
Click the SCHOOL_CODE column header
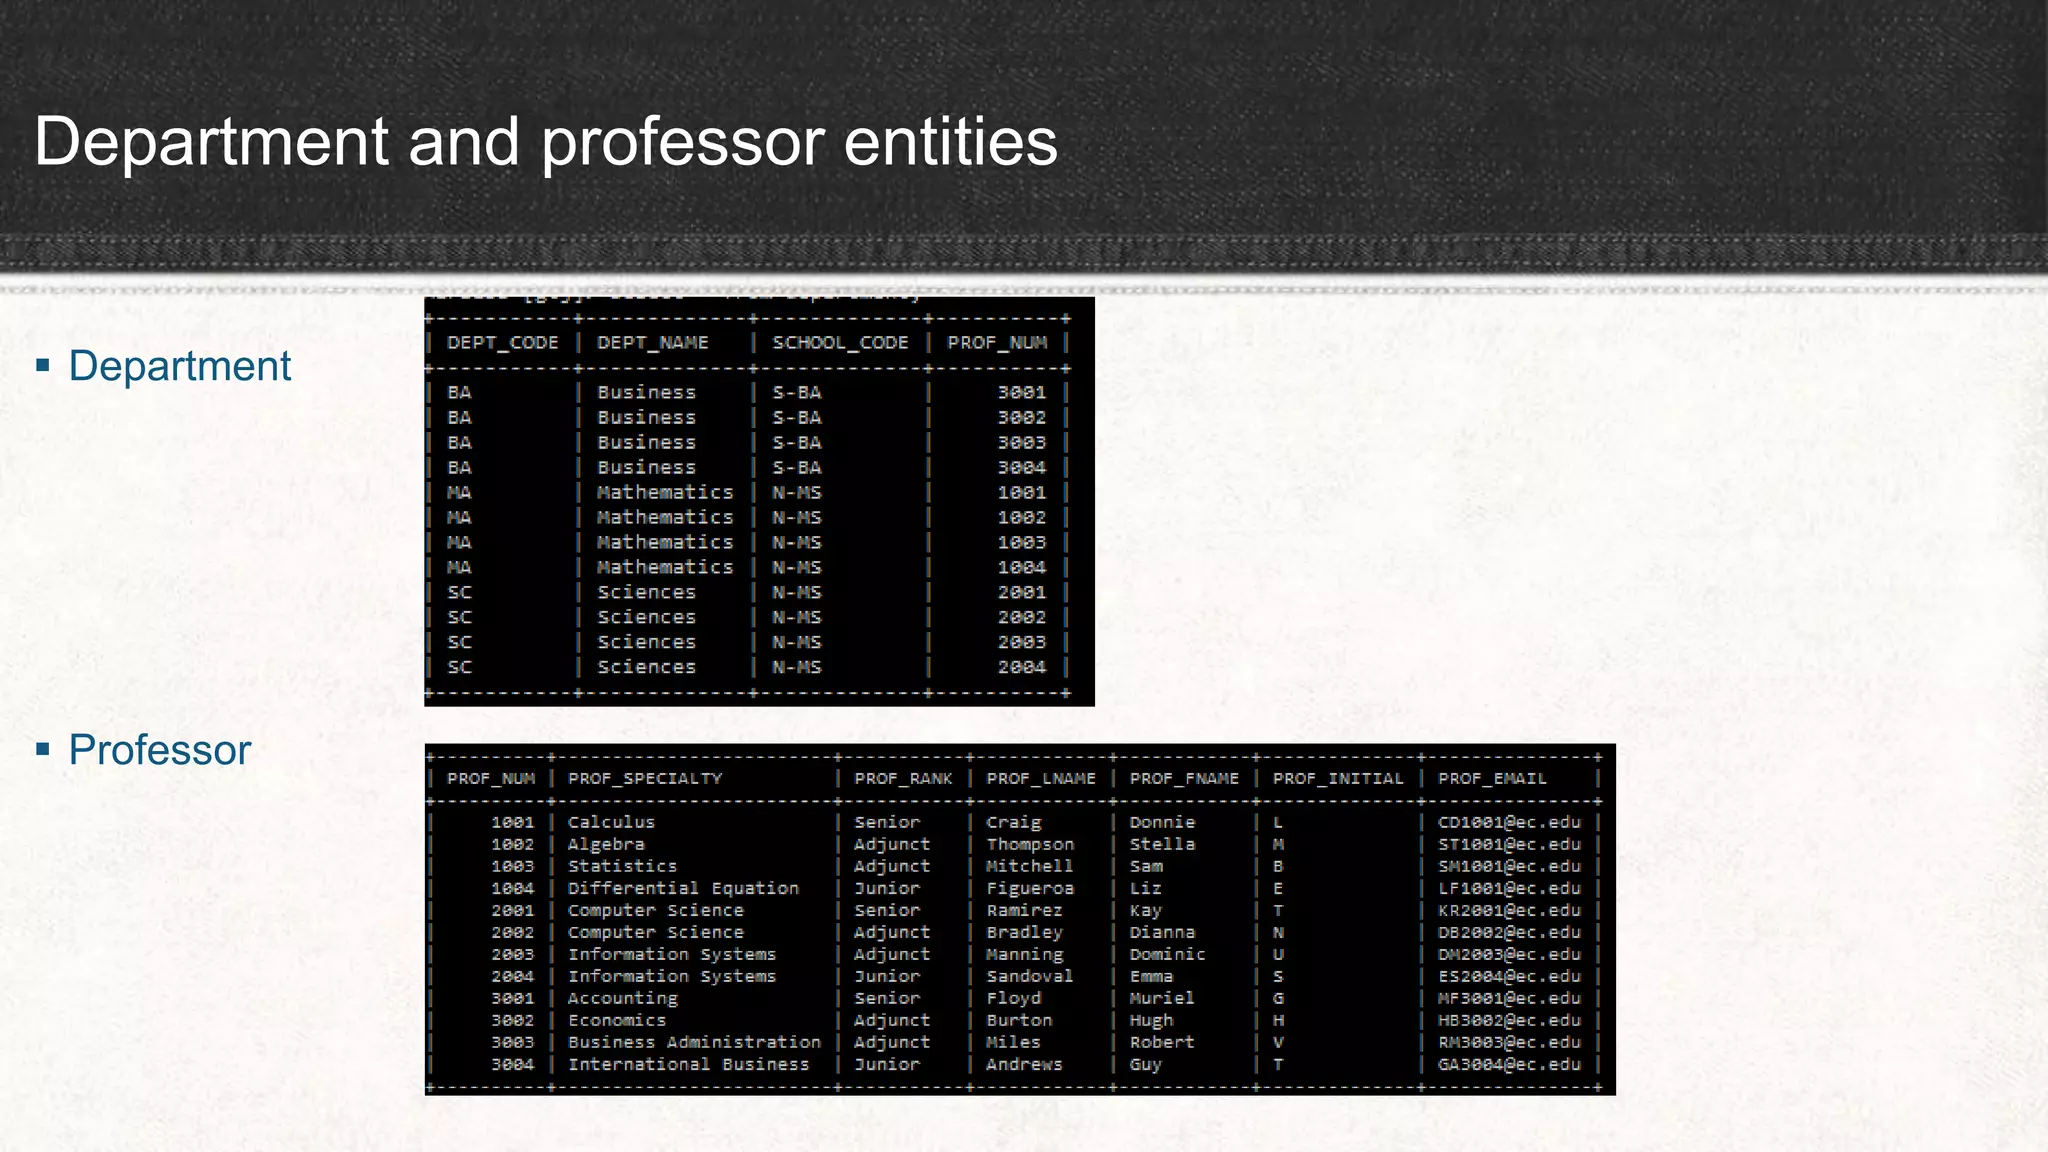pyautogui.click(x=840, y=343)
